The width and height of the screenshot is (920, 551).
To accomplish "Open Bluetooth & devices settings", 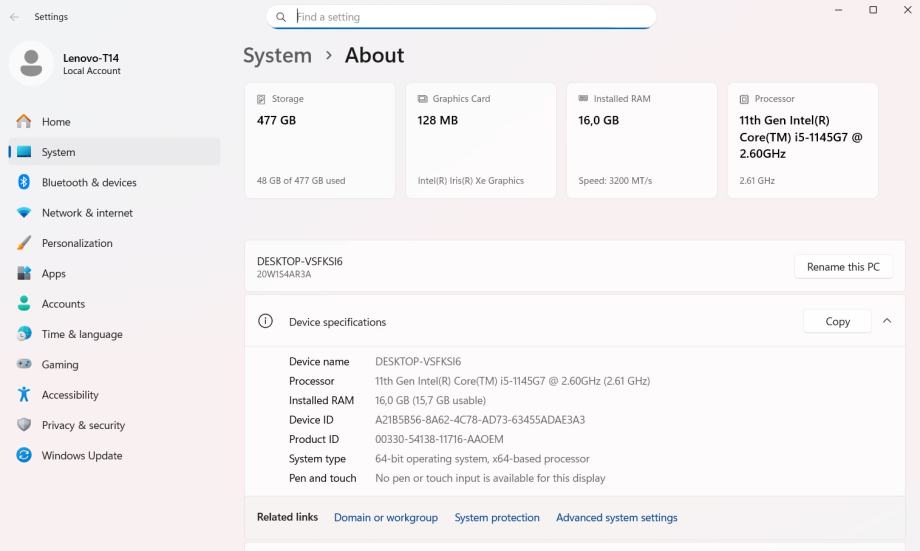I will 89,182.
